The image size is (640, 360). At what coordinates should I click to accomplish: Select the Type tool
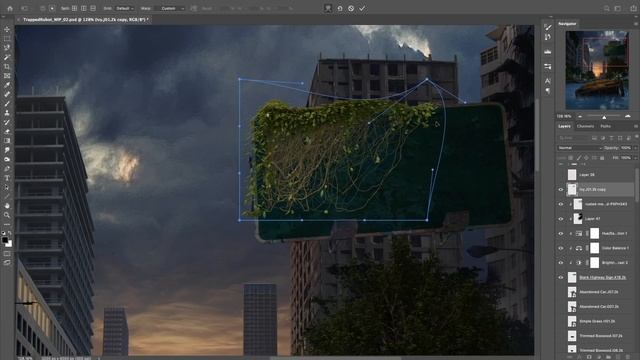point(7,178)
